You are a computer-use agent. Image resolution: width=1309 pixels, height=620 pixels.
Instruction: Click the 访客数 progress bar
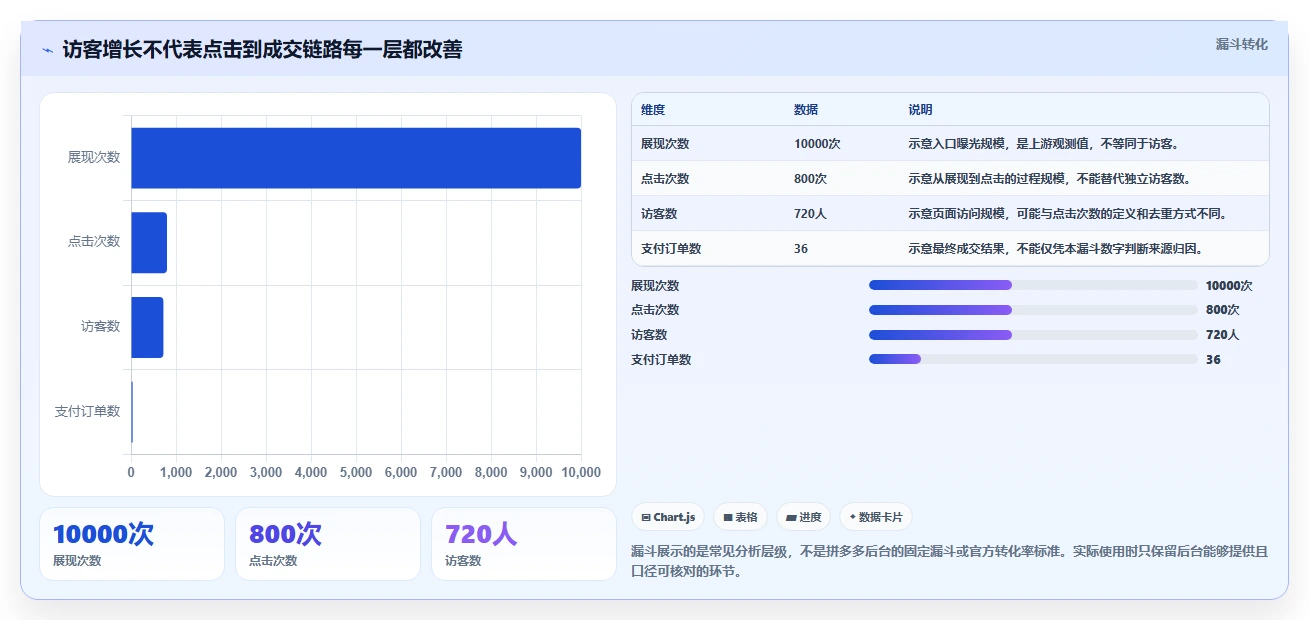click(x=1033, y=335)
